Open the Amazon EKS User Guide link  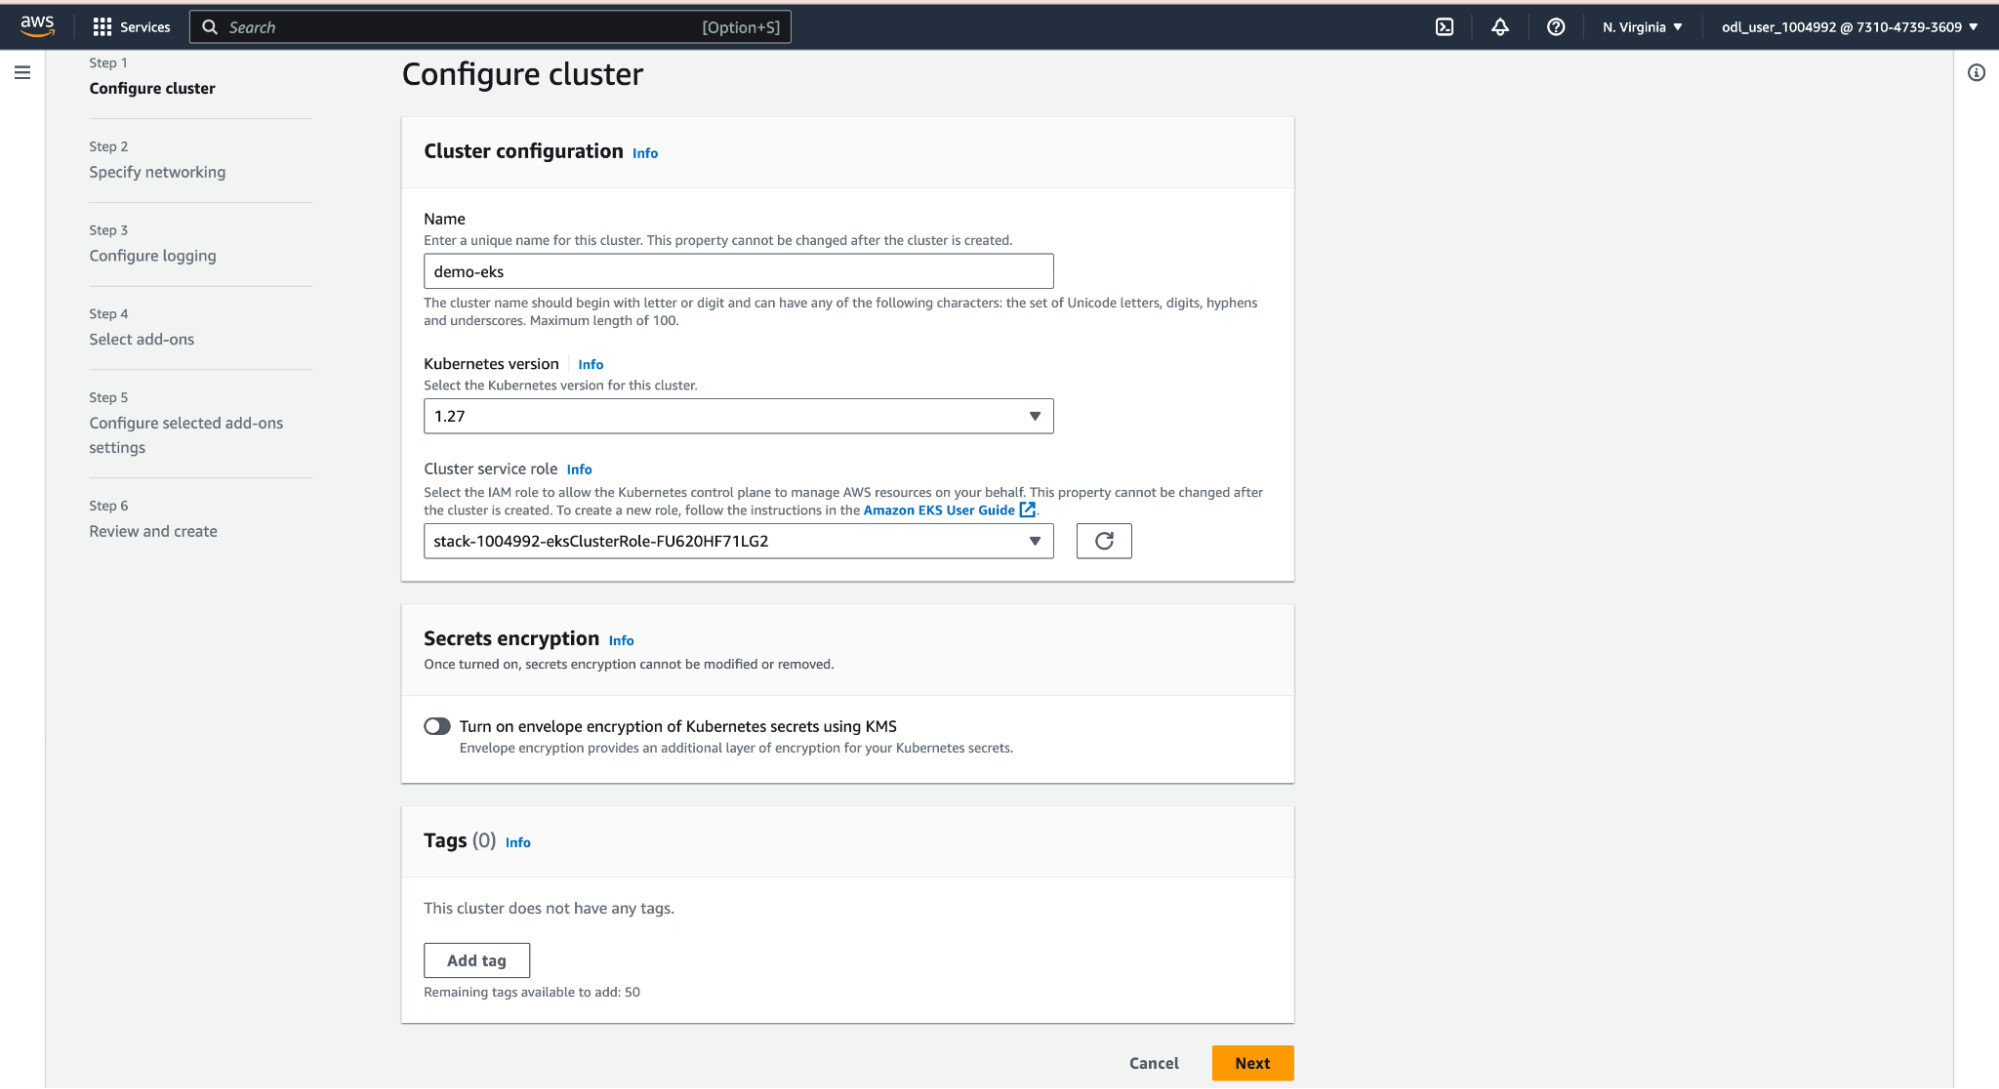click(938, 510)
